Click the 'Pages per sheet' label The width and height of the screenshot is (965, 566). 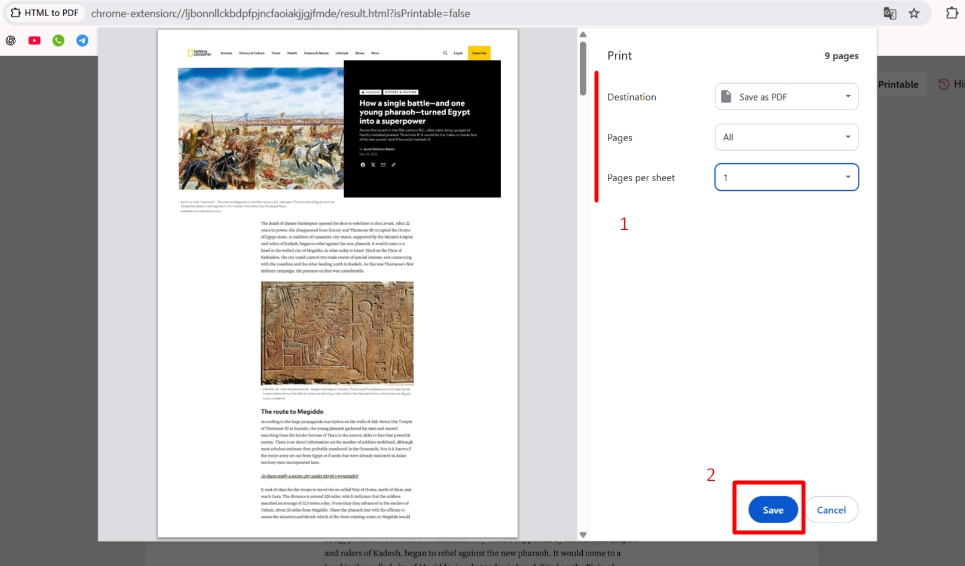(x=641, y=177)
